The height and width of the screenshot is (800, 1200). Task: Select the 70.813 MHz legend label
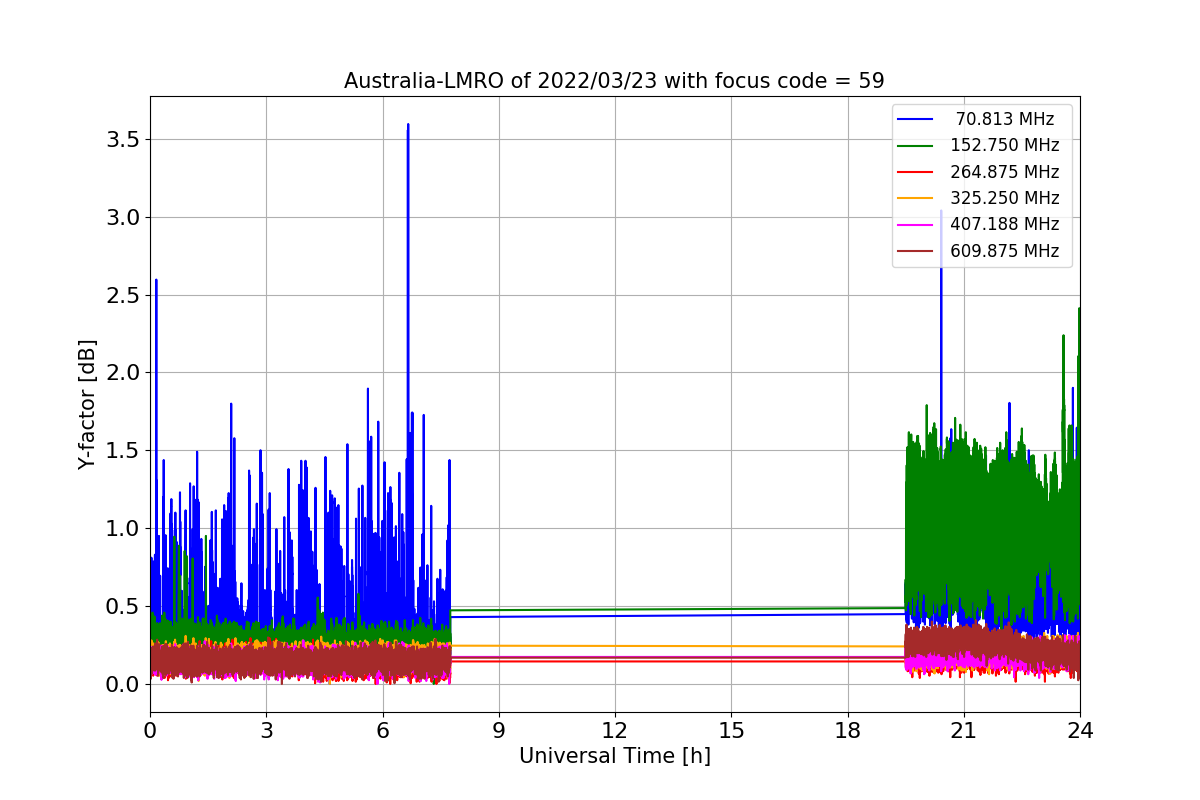pyautogui.click(x=1005, y=119)
